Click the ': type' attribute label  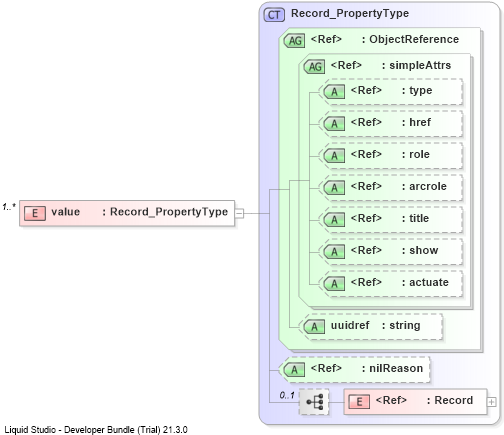point(417,91)
